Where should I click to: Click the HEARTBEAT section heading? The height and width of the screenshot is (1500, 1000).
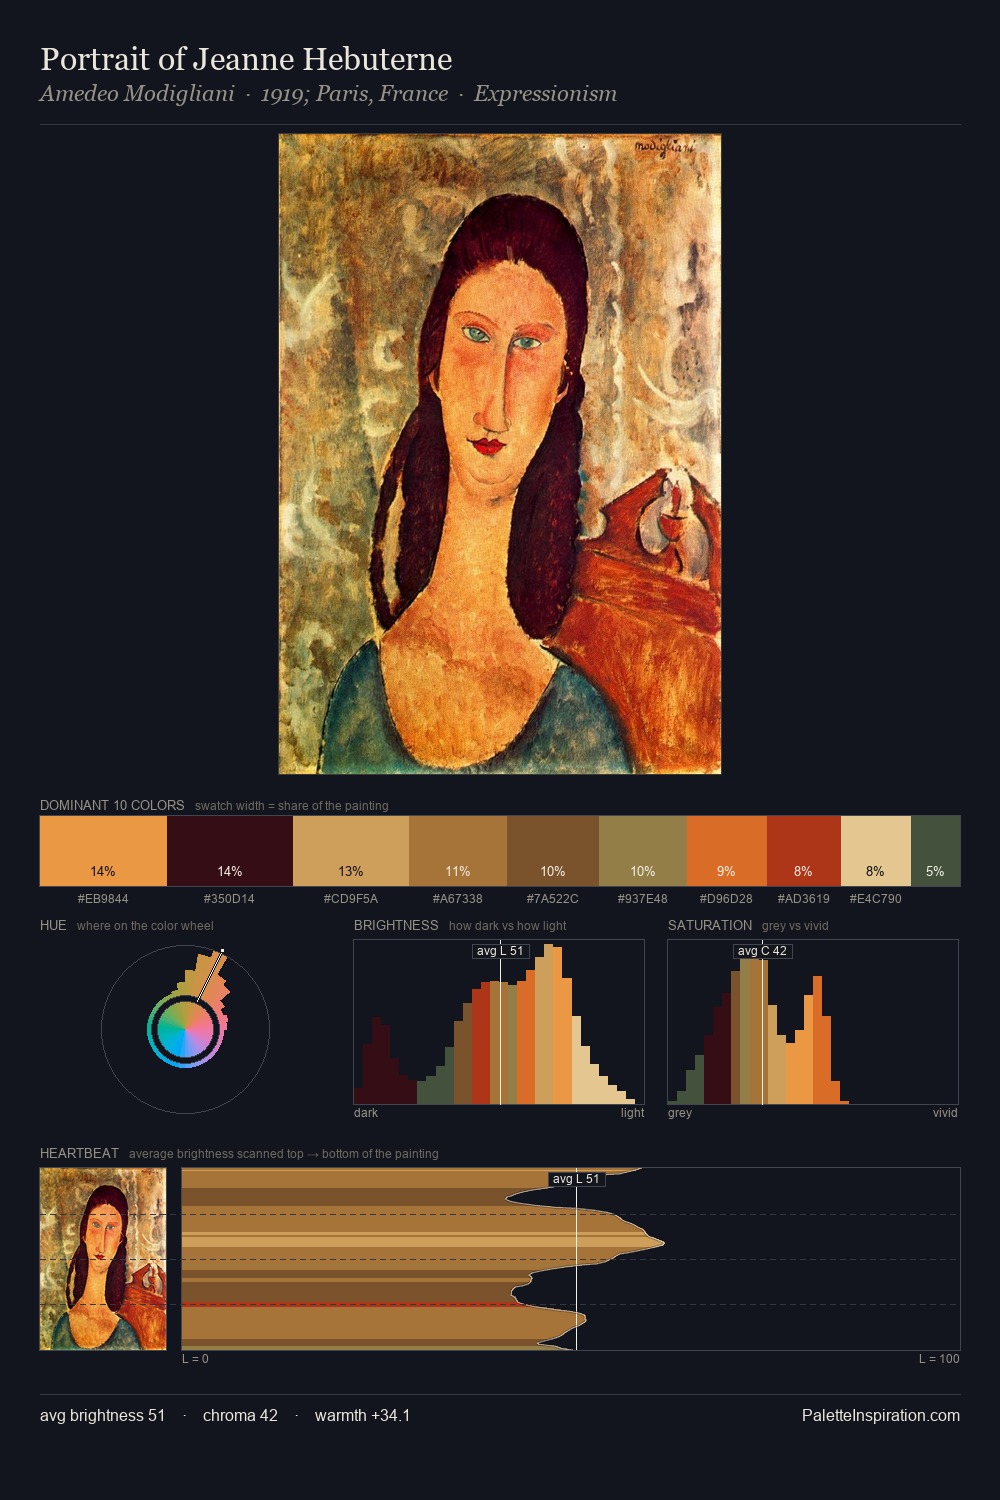(x=79, y=1153)
